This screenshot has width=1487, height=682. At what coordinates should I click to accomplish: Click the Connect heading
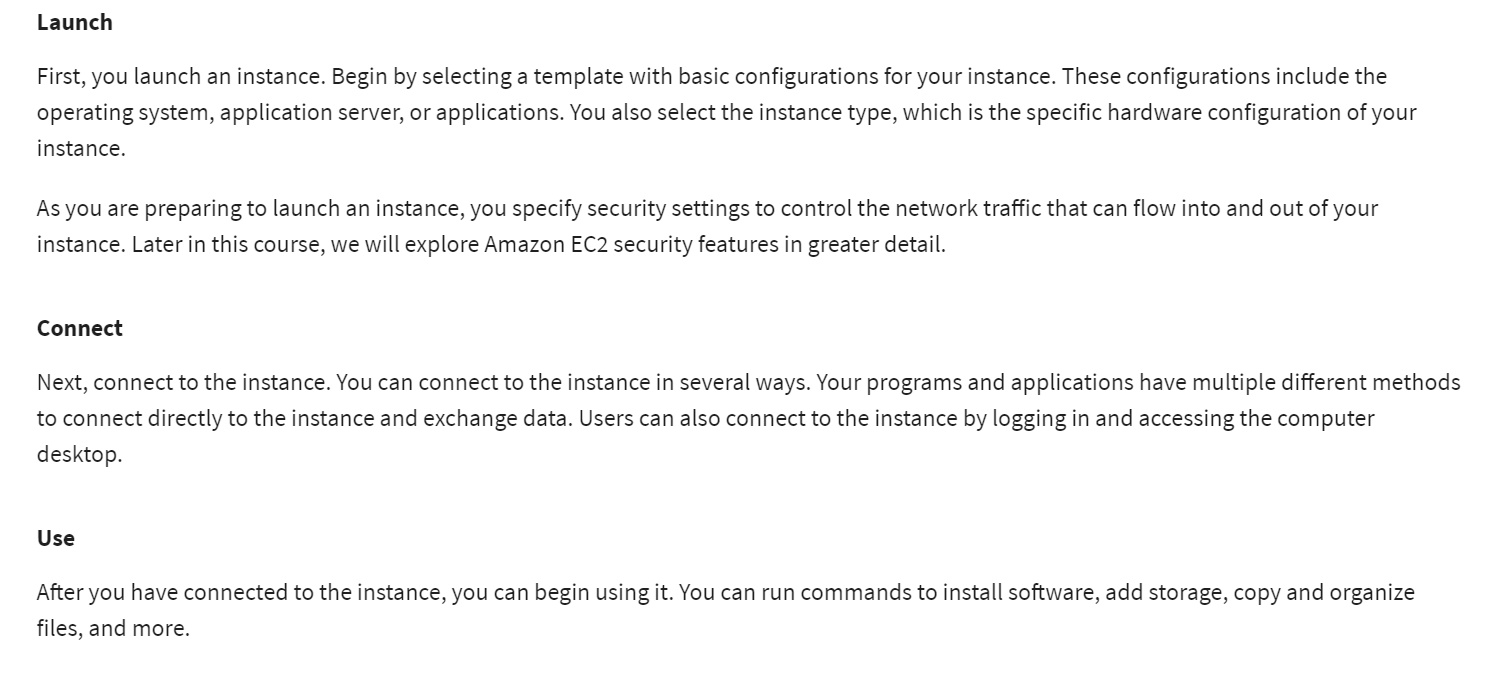[x=80, y=328]
